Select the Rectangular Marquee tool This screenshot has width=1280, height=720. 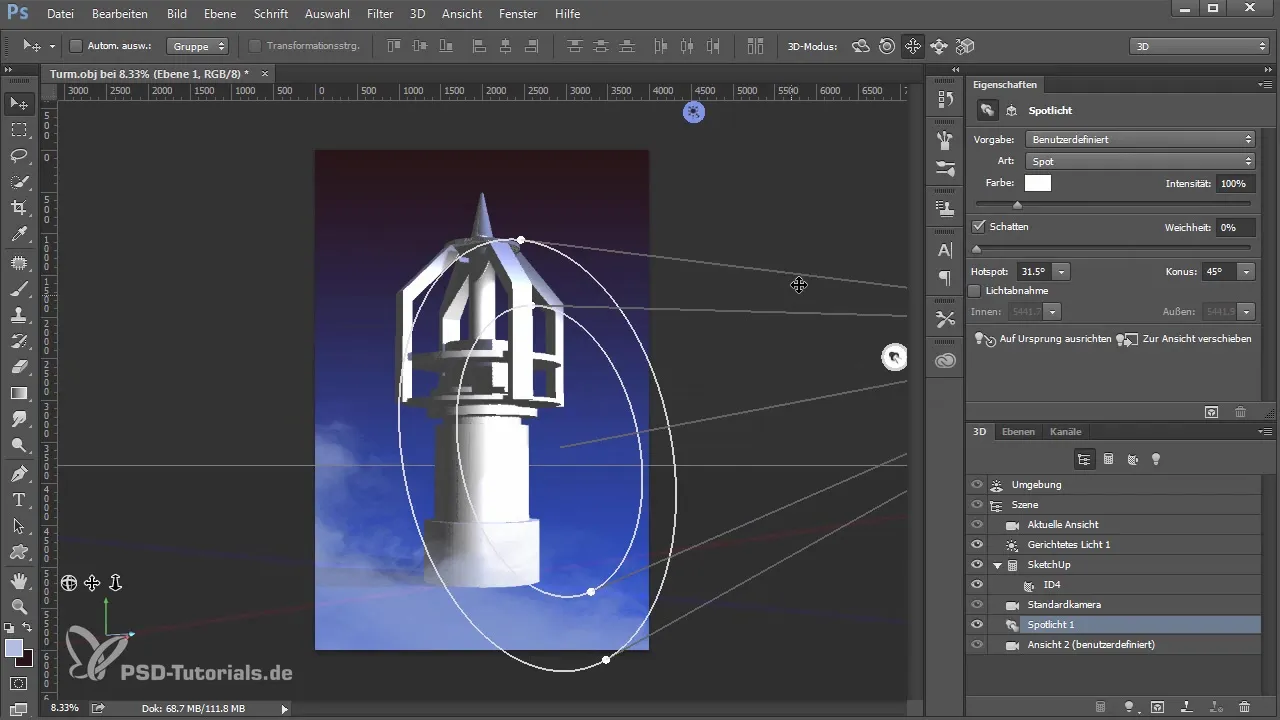(19, 130)
